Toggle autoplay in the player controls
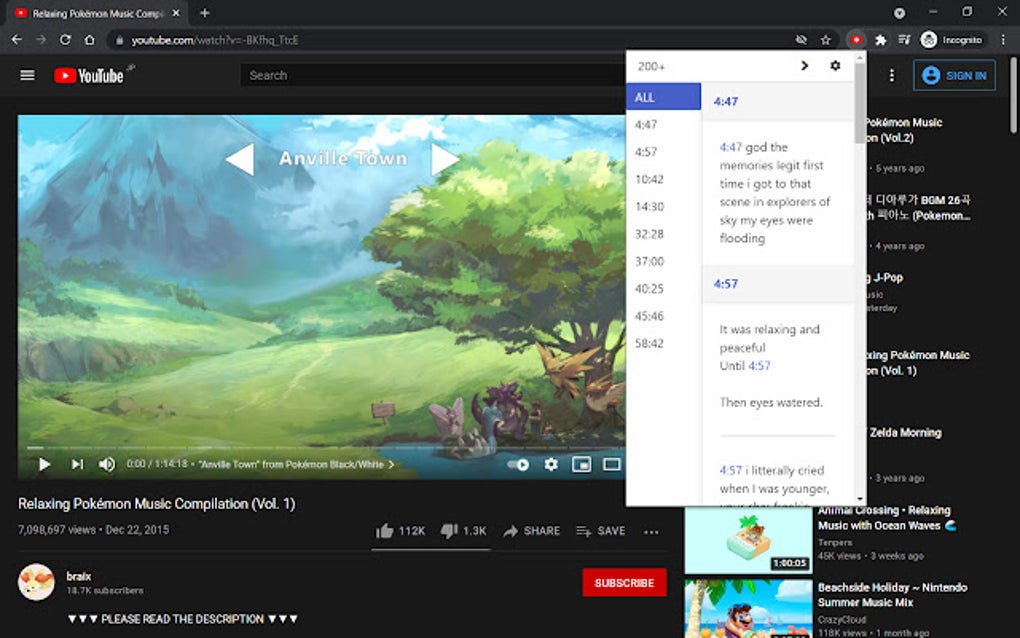Viewport: 1020px width, 638px height. click(x=519, y=464)
